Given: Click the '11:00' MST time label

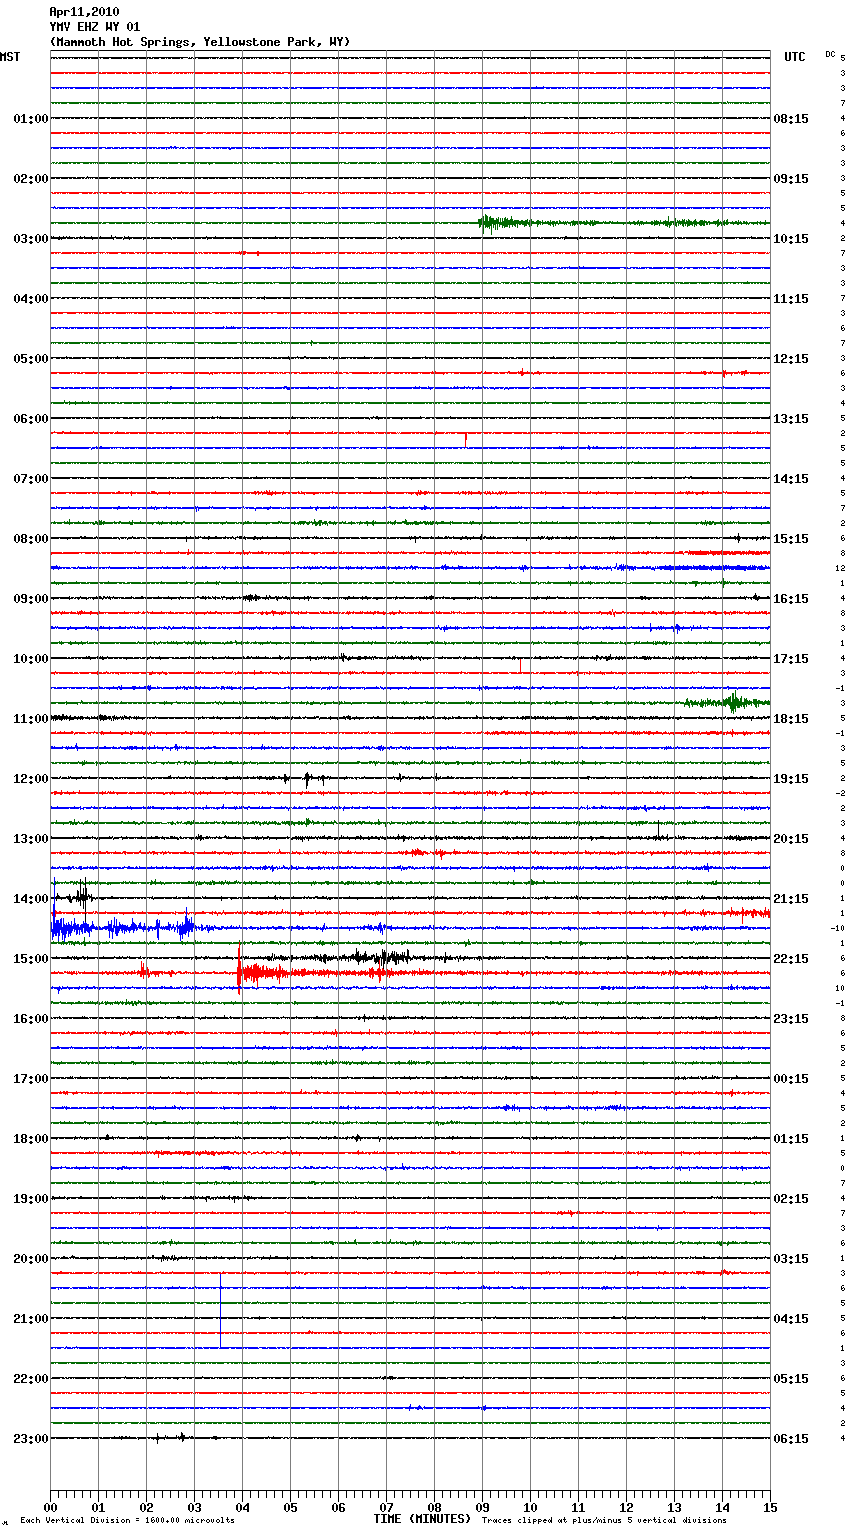Looking at the screenshot, I should 31,719.
